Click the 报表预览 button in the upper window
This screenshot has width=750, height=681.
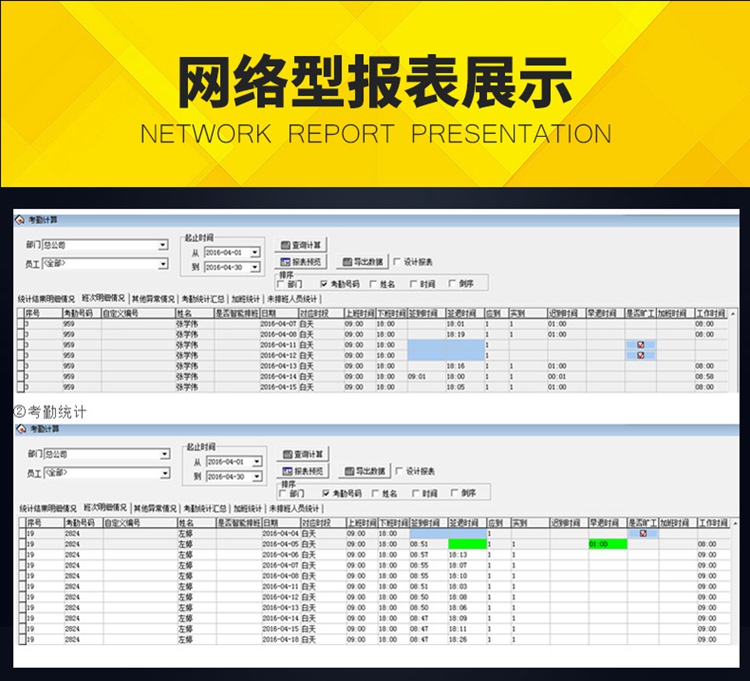click(302, 262)
